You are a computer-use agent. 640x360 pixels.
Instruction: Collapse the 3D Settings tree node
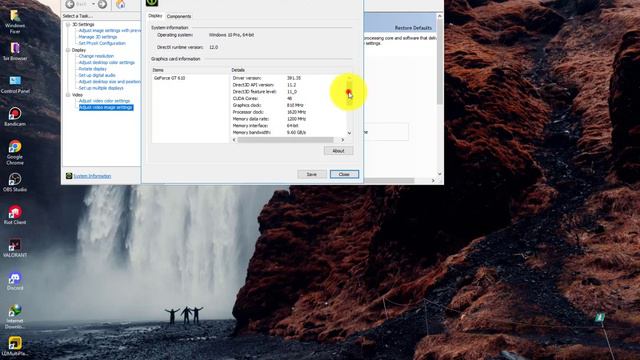pos(68,24)
